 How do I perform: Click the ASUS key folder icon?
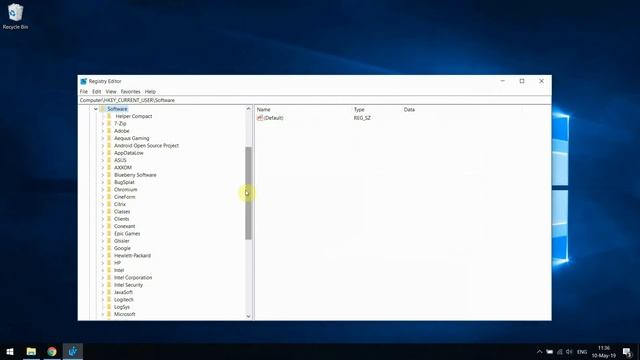(109, 160)
